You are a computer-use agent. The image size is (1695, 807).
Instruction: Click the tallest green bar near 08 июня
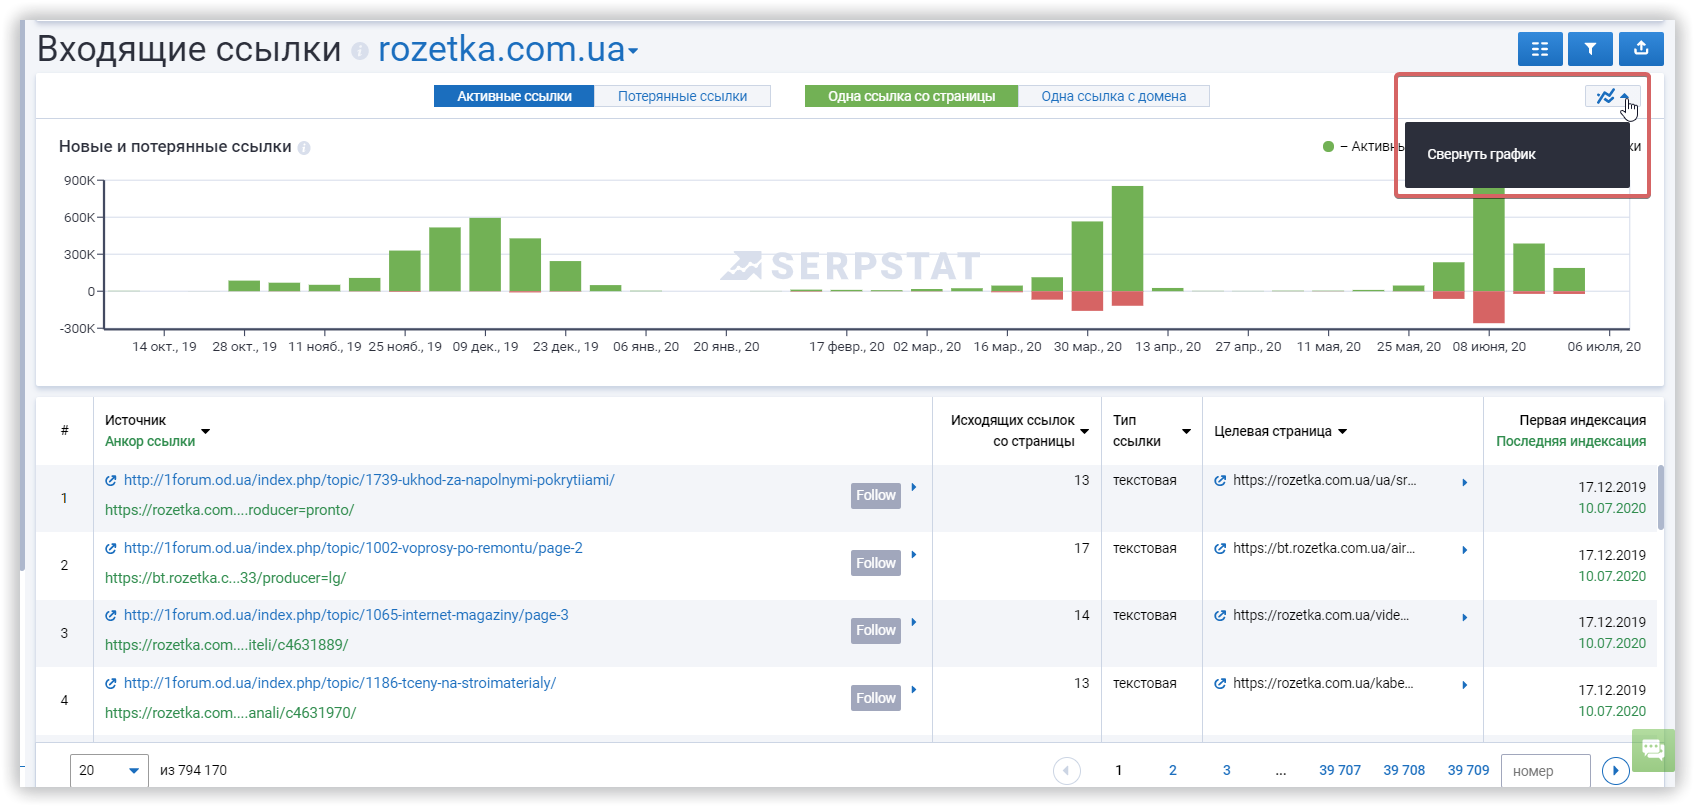pos(1489,238)
